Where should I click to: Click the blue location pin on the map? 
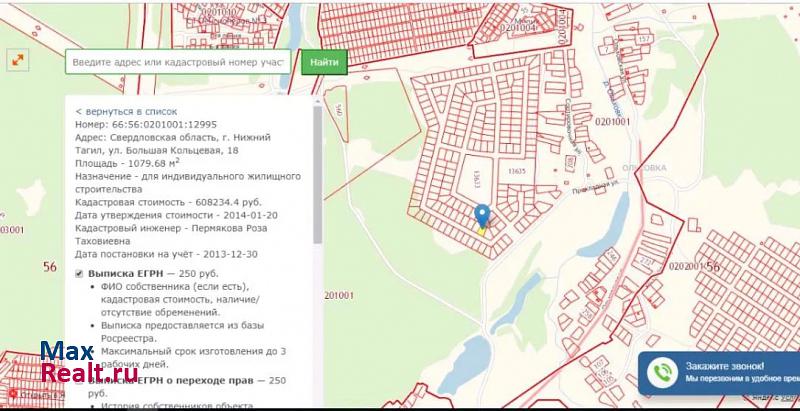(482, 217)
